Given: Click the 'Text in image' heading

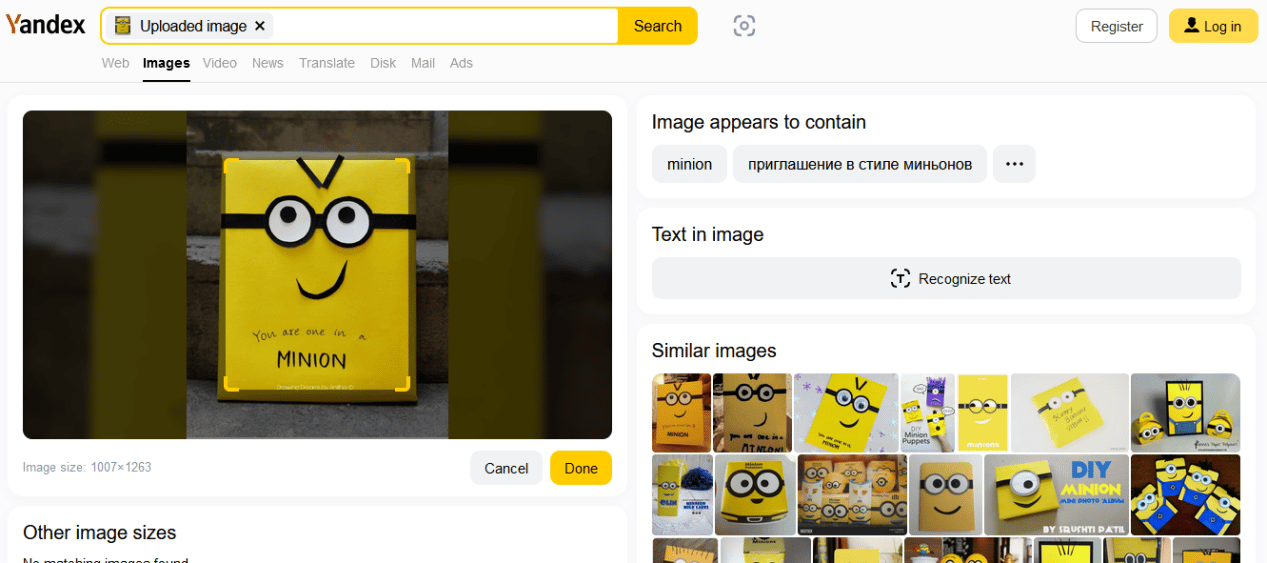Looking at the screenshot, I should coord(708,235).
